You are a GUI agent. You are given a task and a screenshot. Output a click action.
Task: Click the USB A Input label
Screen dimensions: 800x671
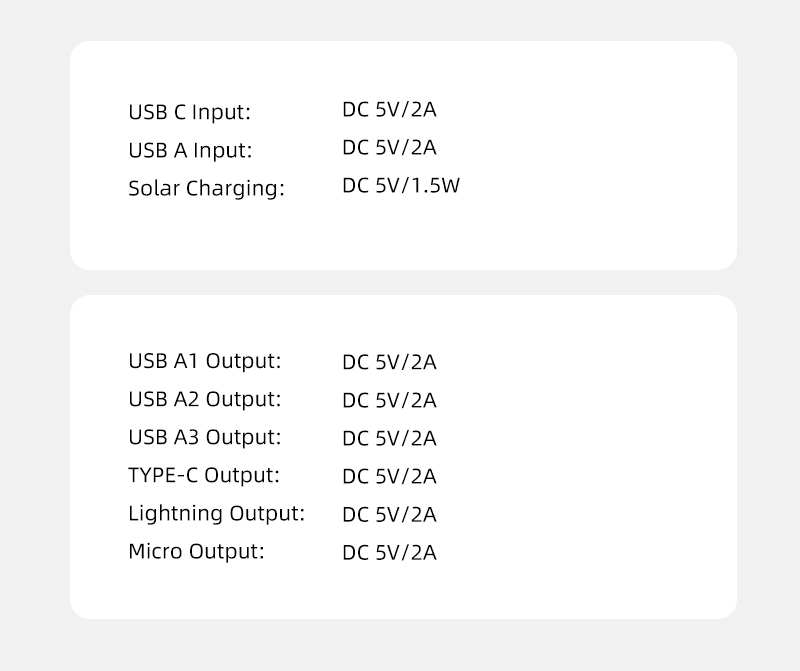190,150
